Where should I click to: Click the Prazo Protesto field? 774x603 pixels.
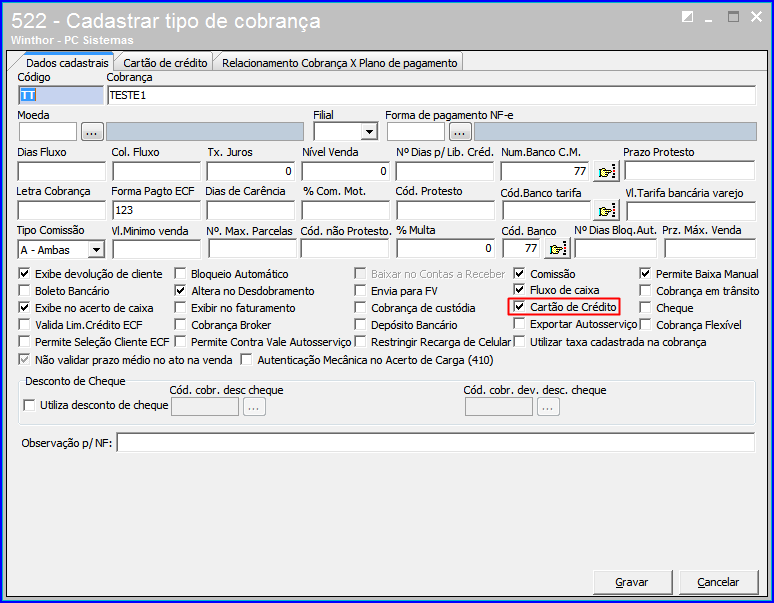690,171
